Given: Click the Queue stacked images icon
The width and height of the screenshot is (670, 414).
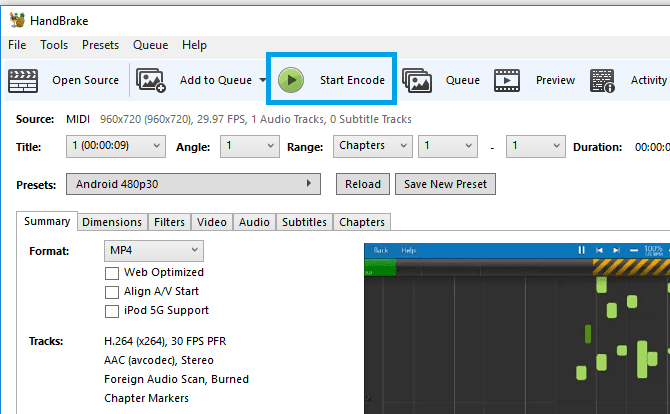Looking at the screenshot, I should coord(417,80).
